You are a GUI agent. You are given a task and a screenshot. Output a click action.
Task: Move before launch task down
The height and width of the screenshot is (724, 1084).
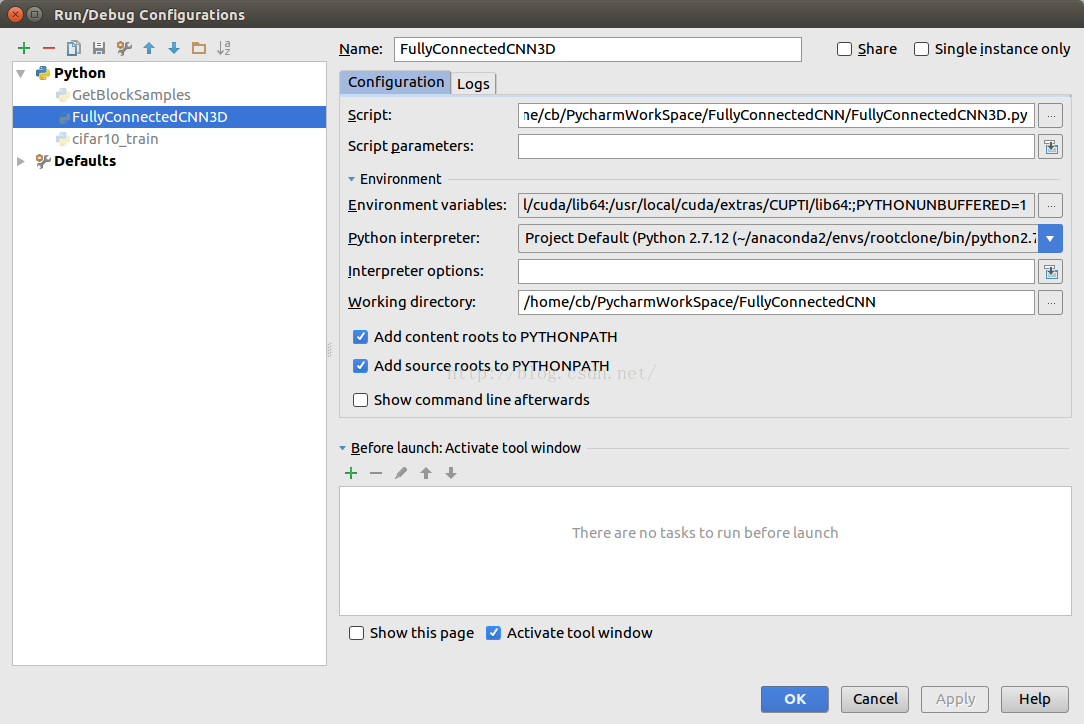pyautogui.click(x=451, y=473)
